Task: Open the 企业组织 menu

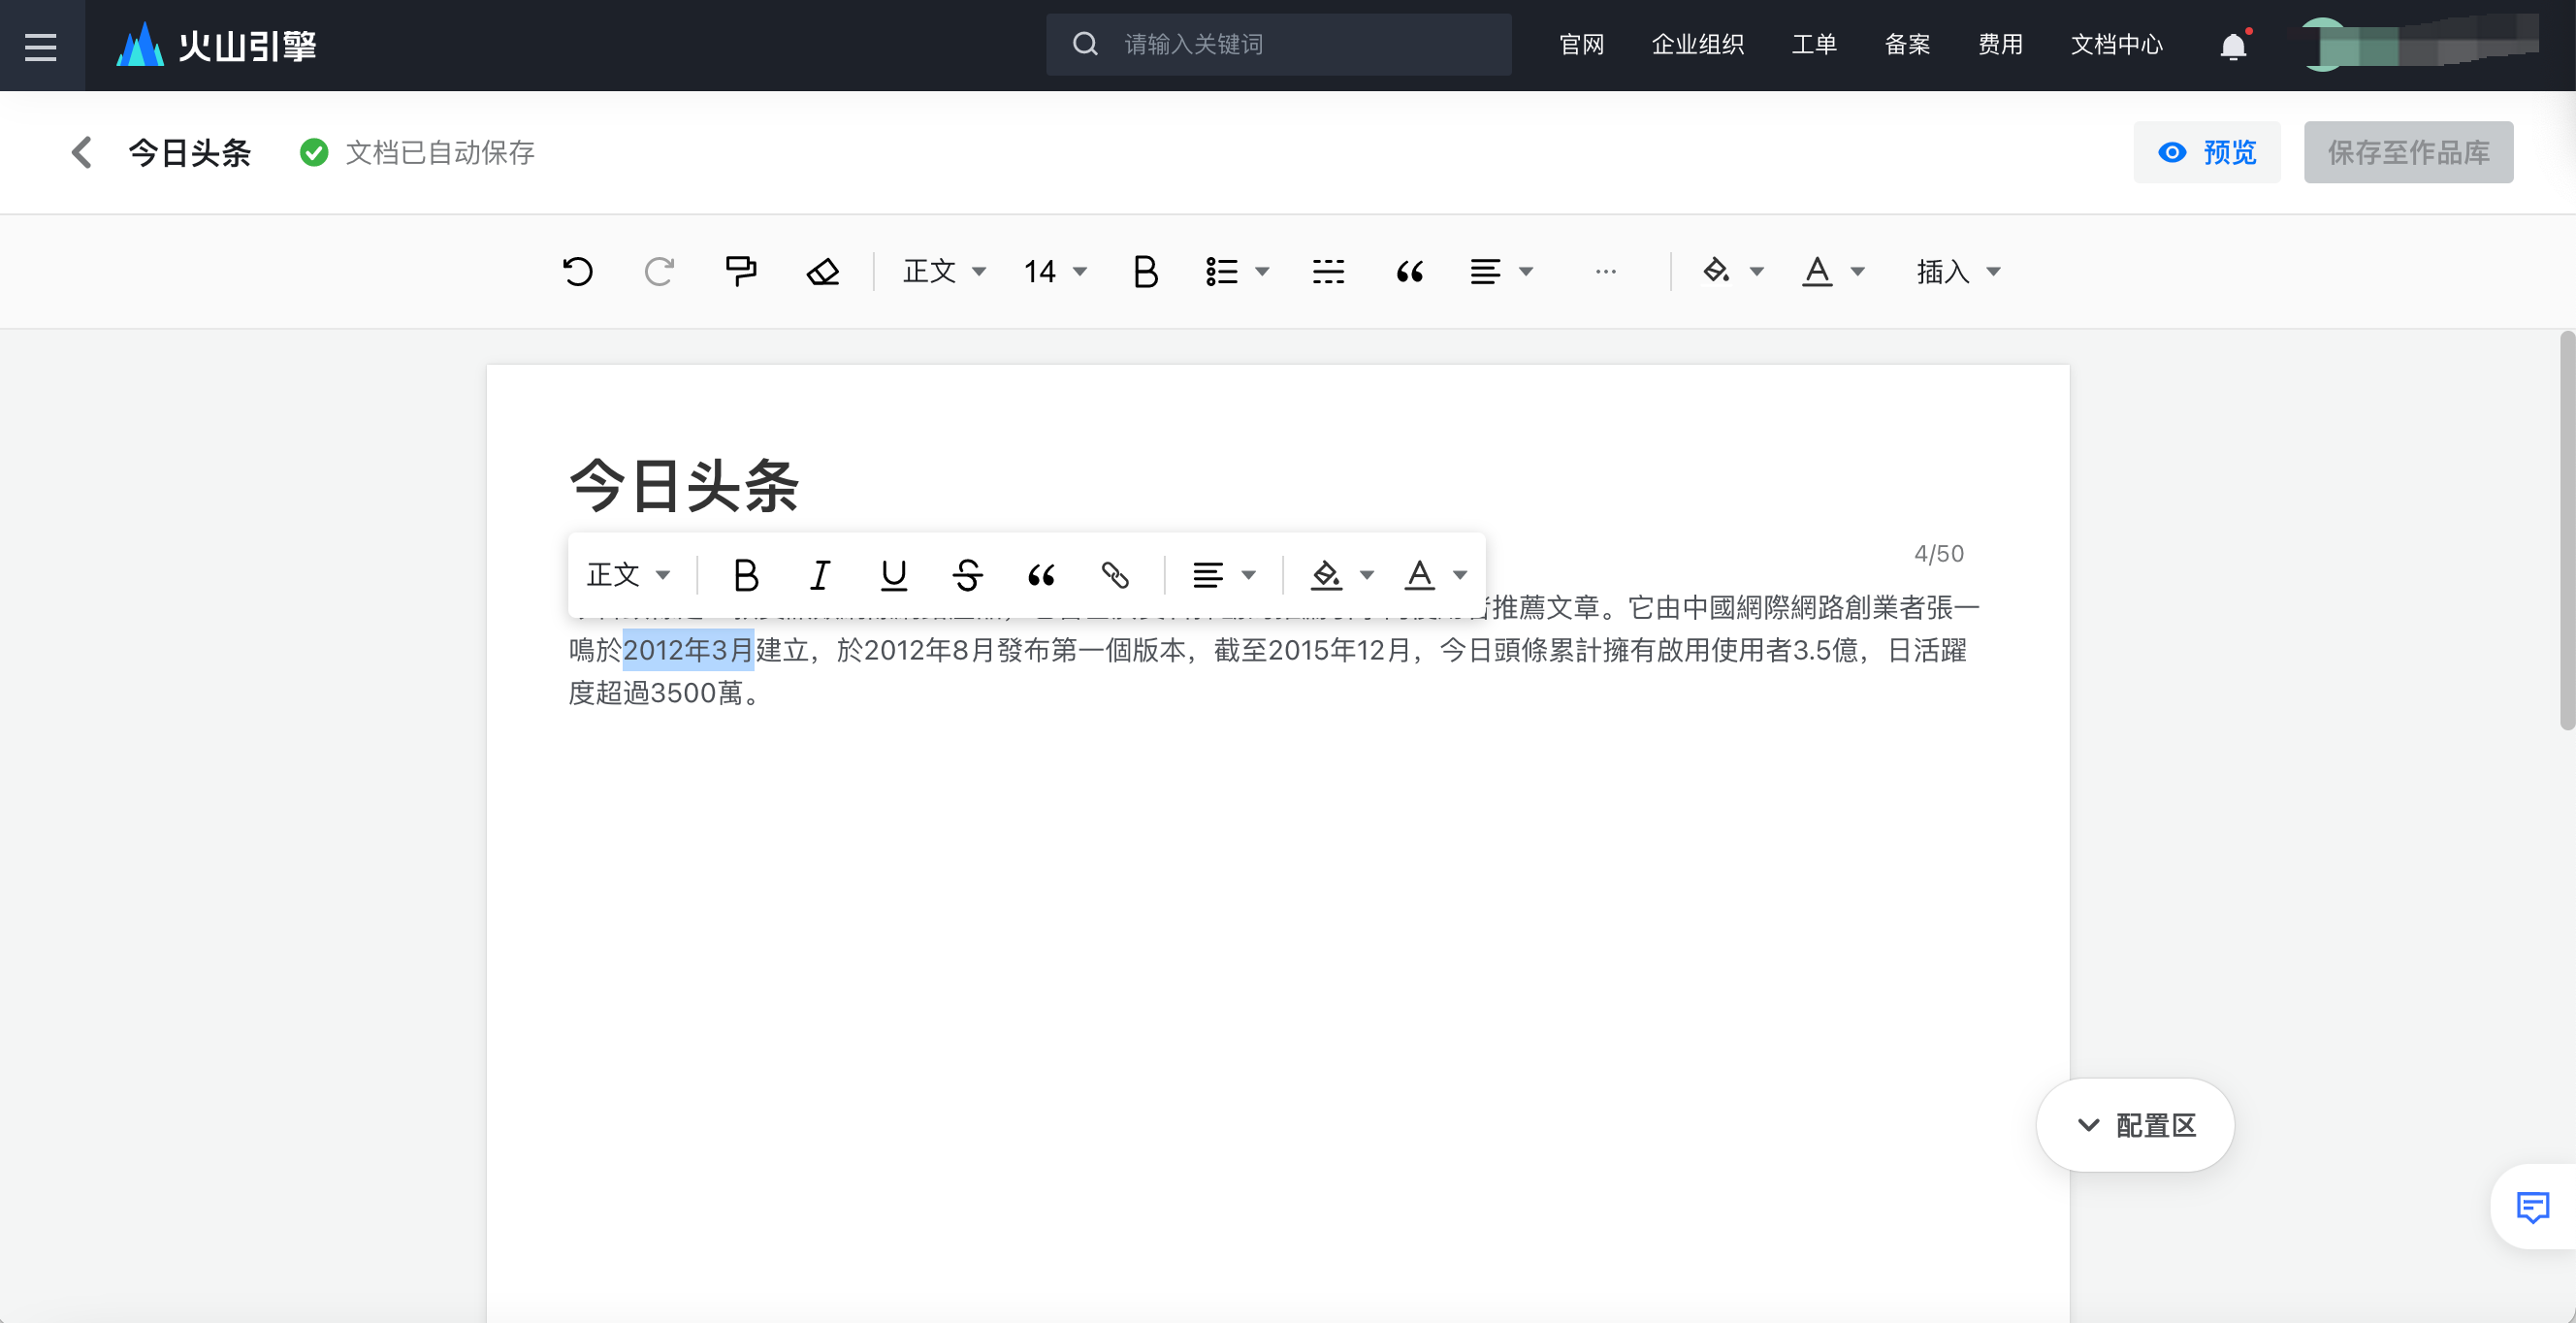Action: (x=1697, y=45)
